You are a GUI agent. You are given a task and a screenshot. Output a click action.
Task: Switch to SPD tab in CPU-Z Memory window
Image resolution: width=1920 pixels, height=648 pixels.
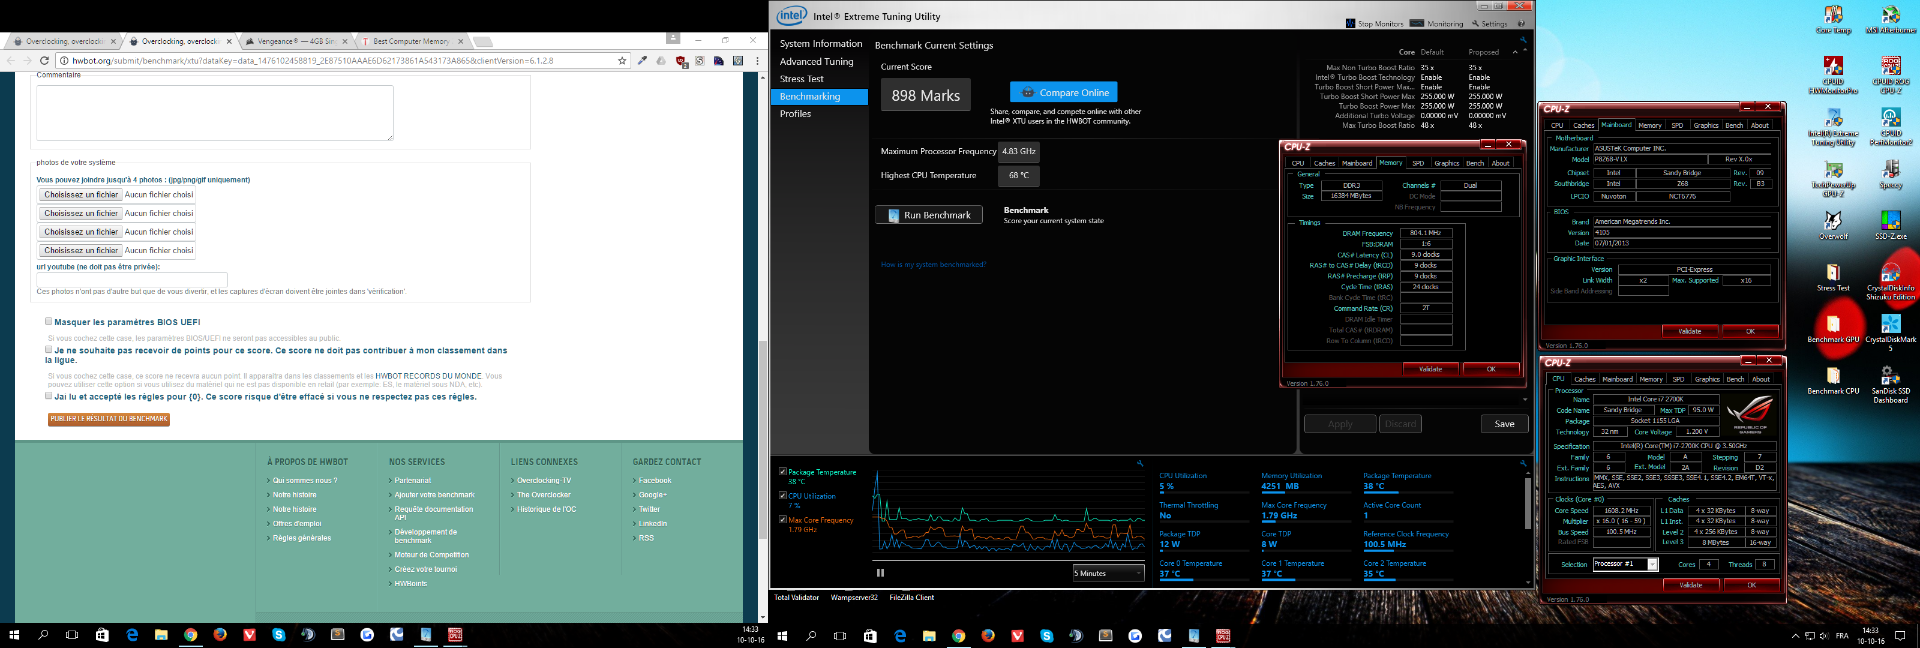click(1418, 163)
